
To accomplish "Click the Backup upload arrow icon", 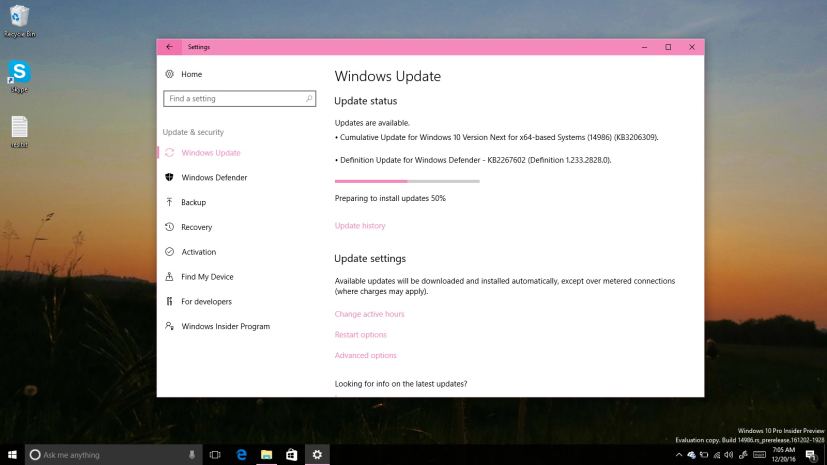I will pos(169,202).
